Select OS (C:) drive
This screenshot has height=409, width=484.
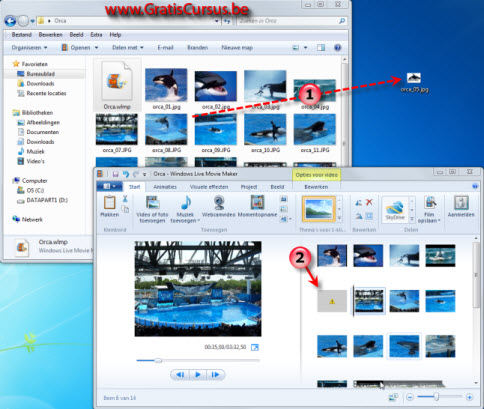click(35, 190)
